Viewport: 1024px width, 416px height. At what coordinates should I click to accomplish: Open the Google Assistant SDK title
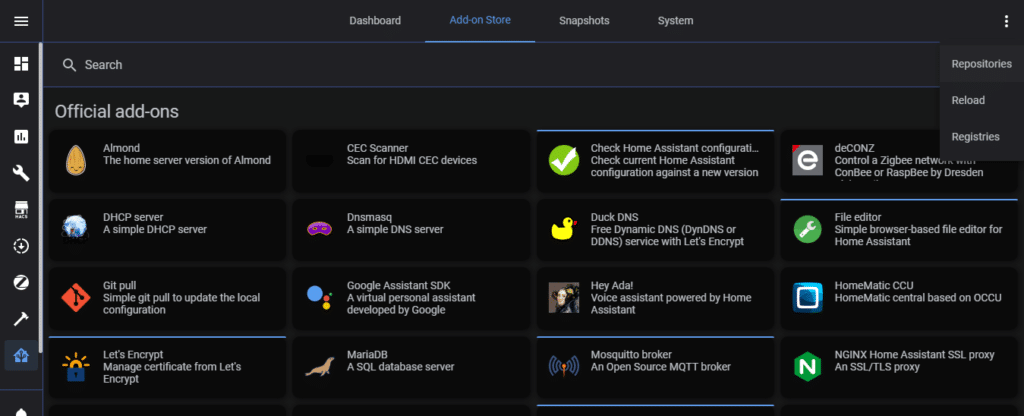click(x=398, y=285)
